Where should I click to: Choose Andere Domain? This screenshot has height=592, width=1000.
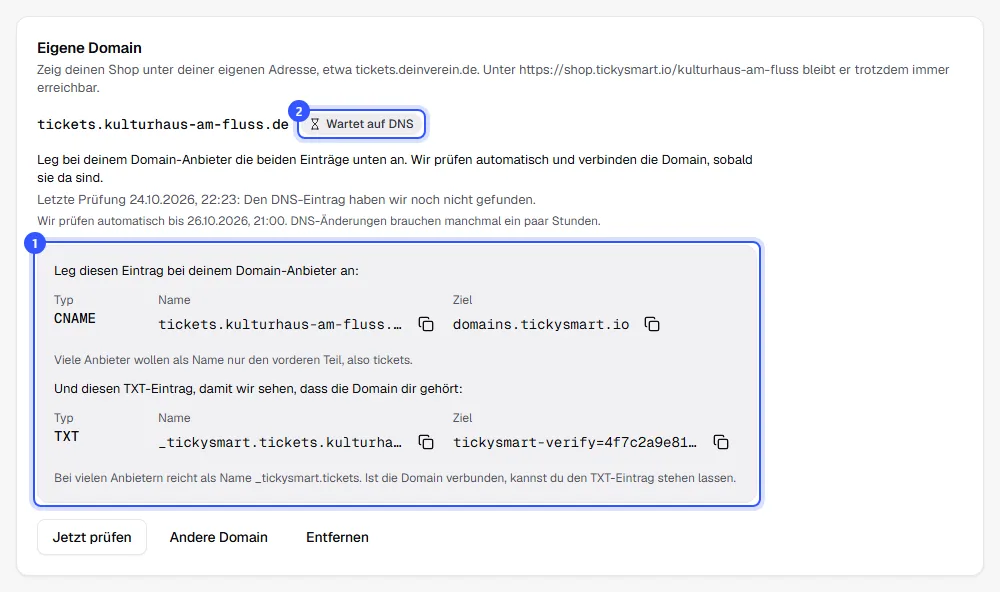click(x=219, y=537)
